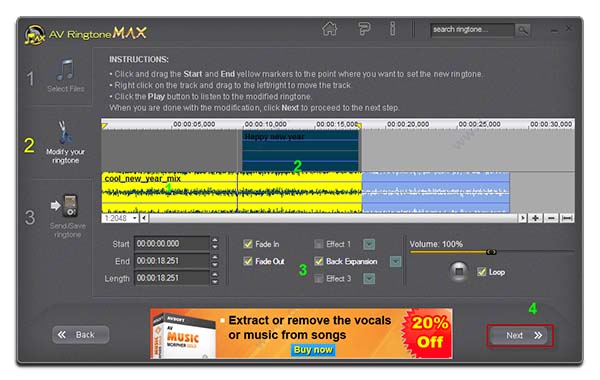The height and width of the screenshot is (380, 600).
Task: Expand the Back Expansion effect dropdown
Action: (x=395, y=261)
